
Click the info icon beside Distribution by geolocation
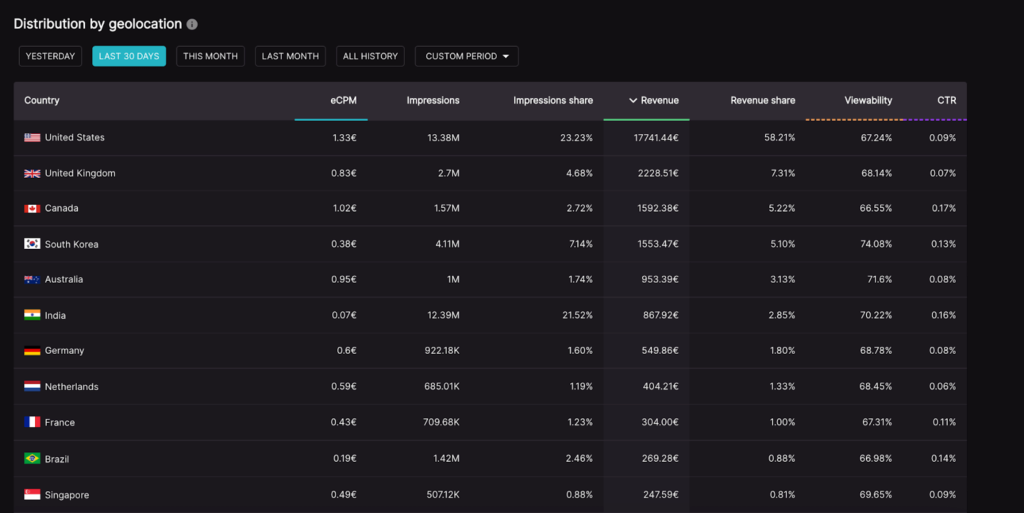click(x=192, y=24)
